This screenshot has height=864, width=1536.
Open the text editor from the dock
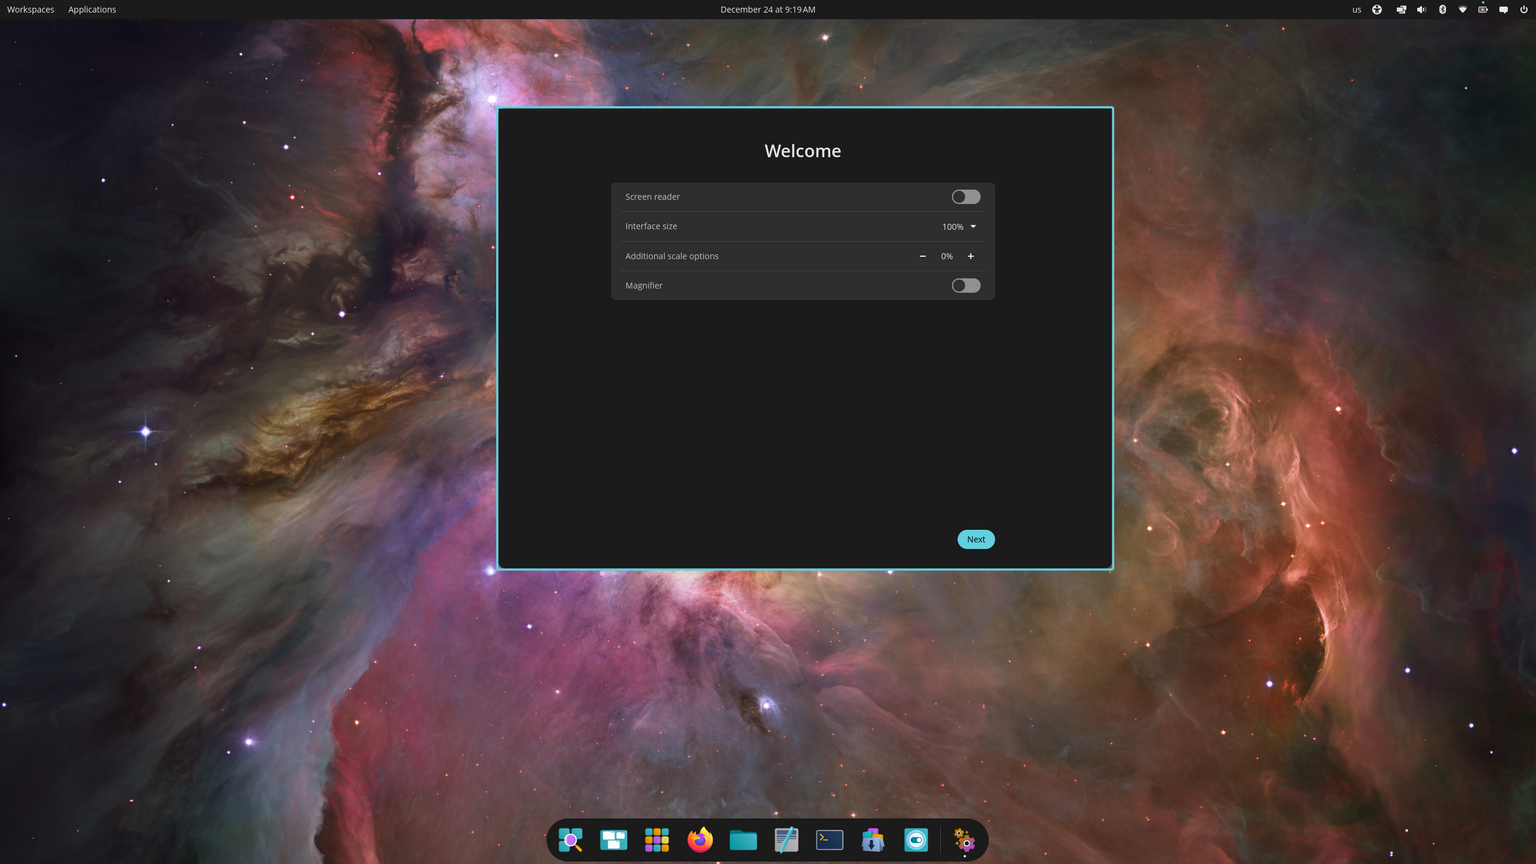coord(786,840)
